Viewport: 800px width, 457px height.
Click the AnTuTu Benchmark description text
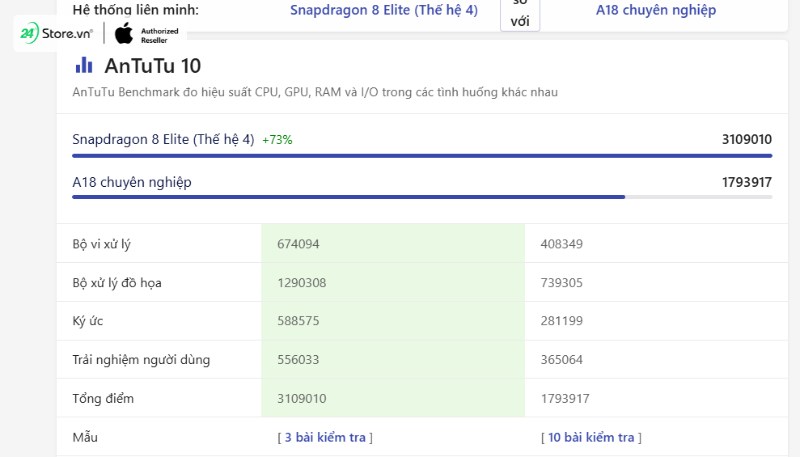[315, 92]
